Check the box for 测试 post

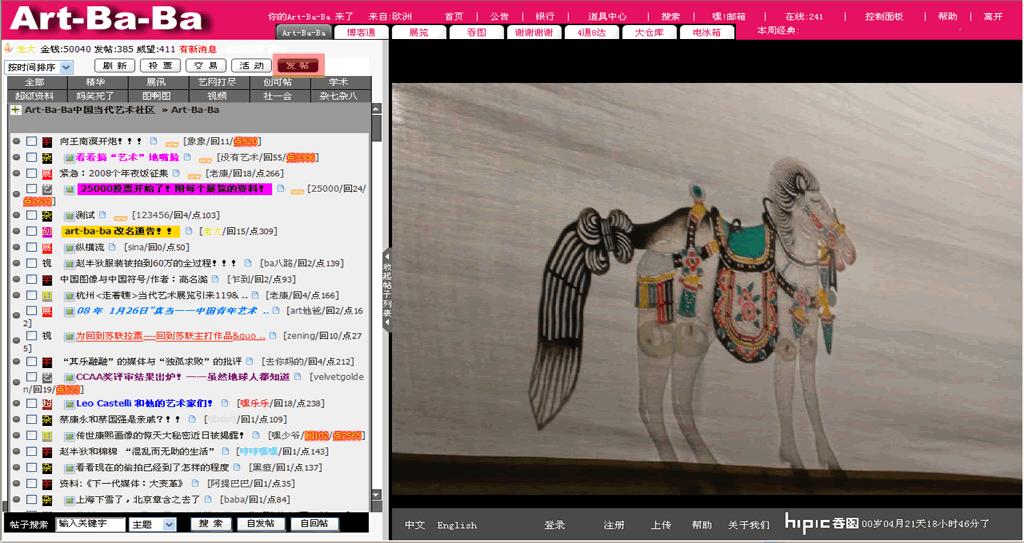[31, 215]
